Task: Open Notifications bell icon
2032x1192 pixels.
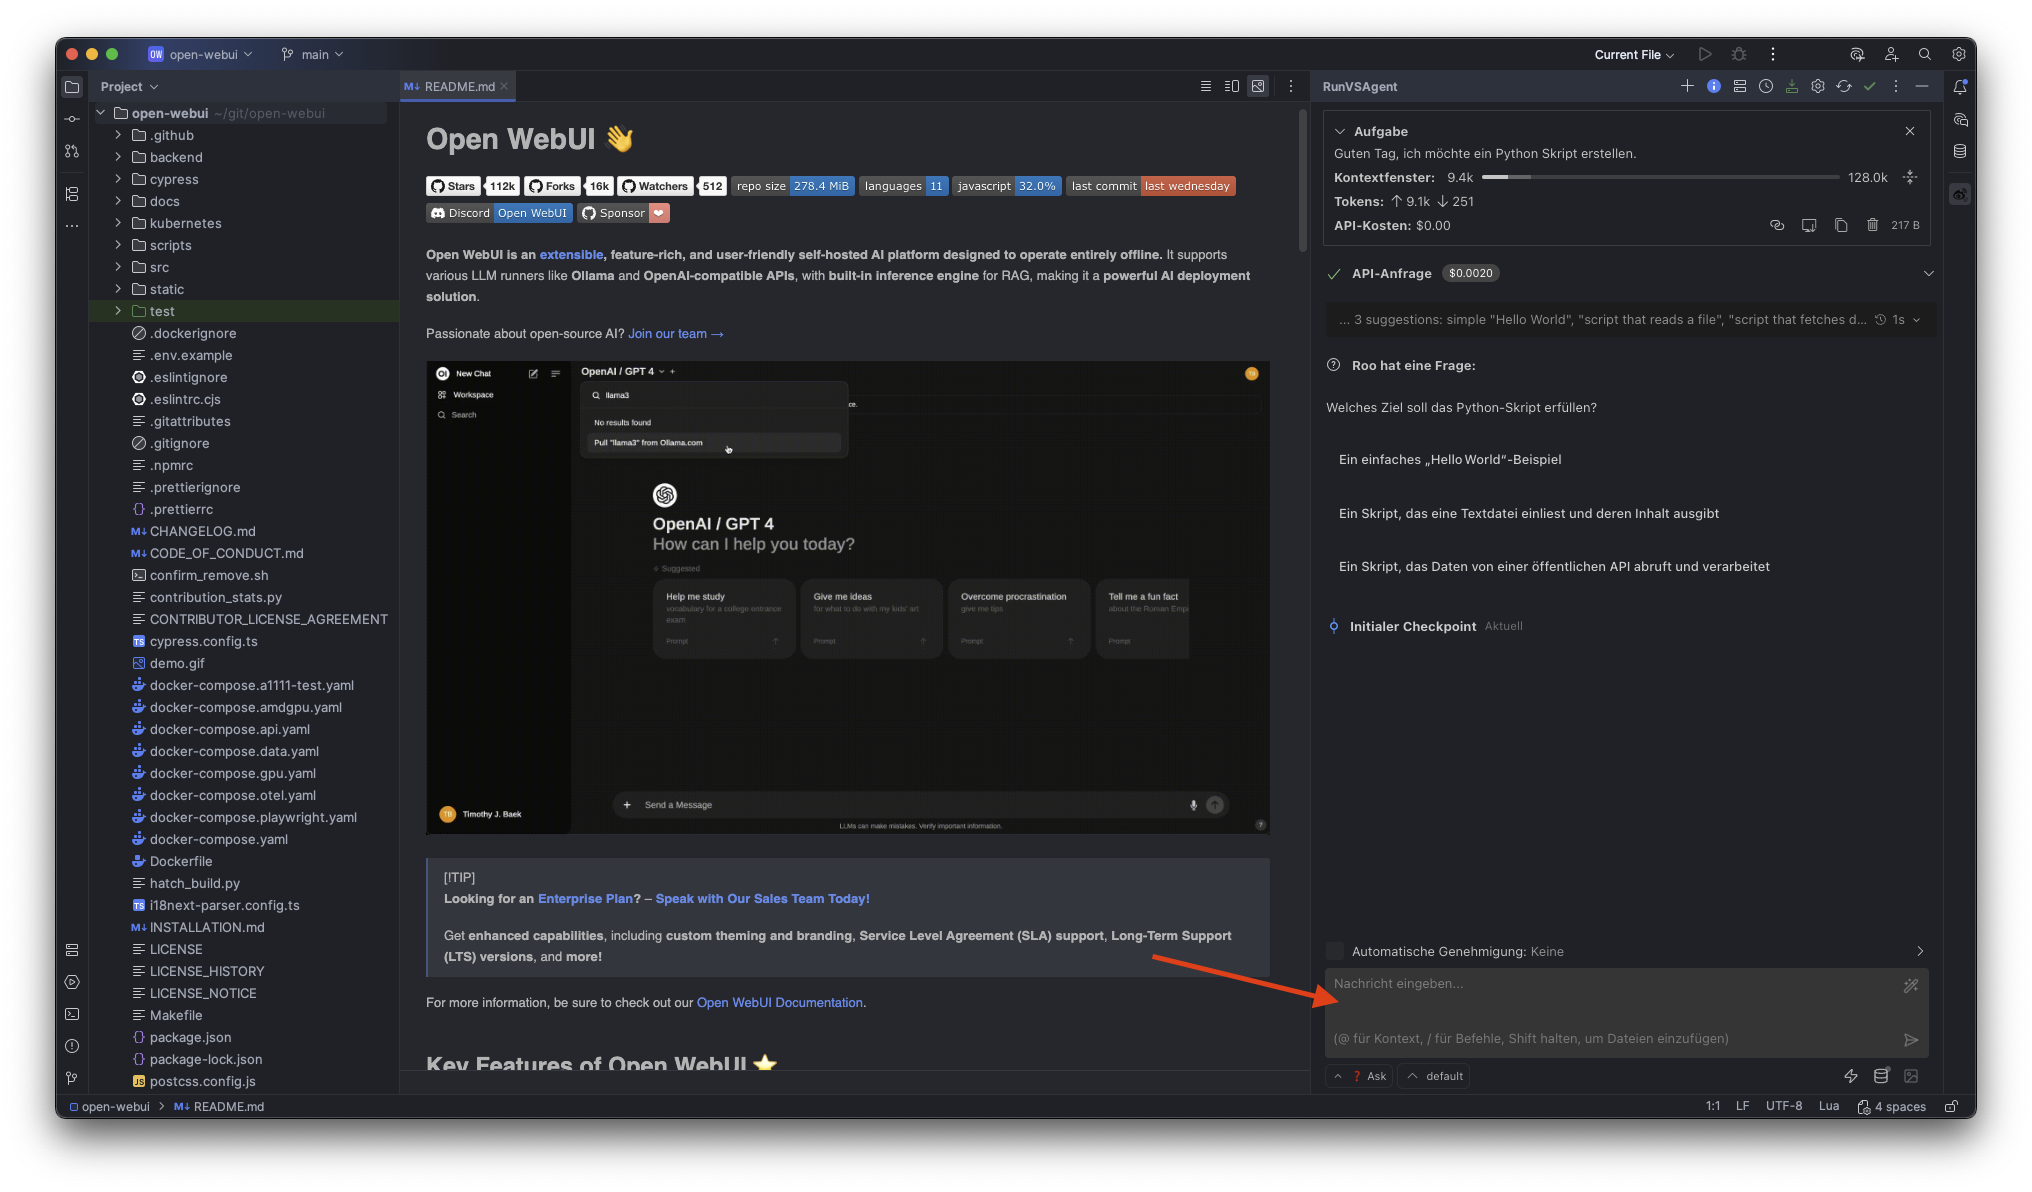Action: (1960, 87)
